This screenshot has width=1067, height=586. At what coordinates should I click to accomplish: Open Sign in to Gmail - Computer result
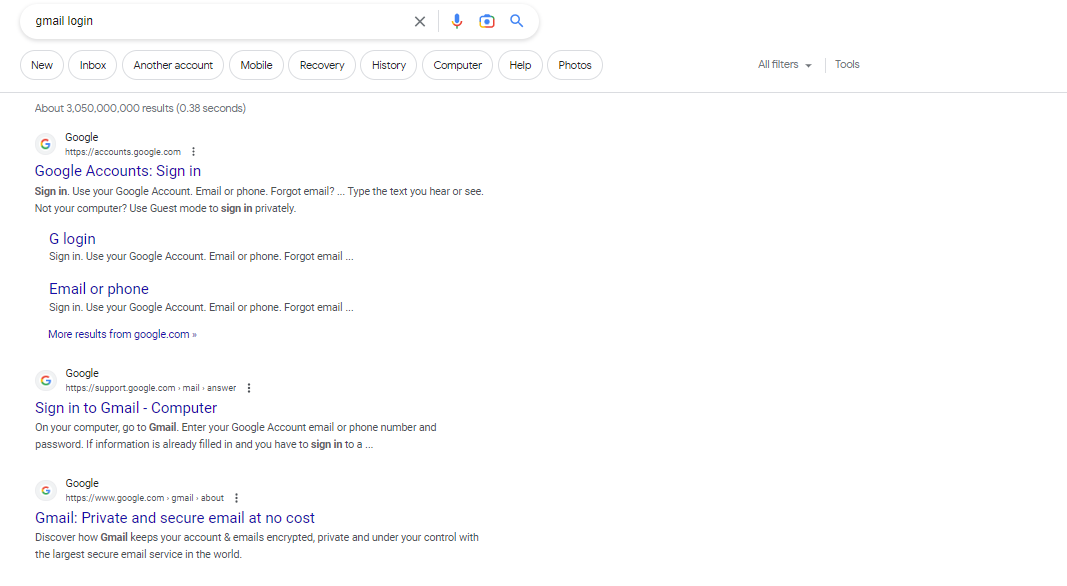point(126,408)
